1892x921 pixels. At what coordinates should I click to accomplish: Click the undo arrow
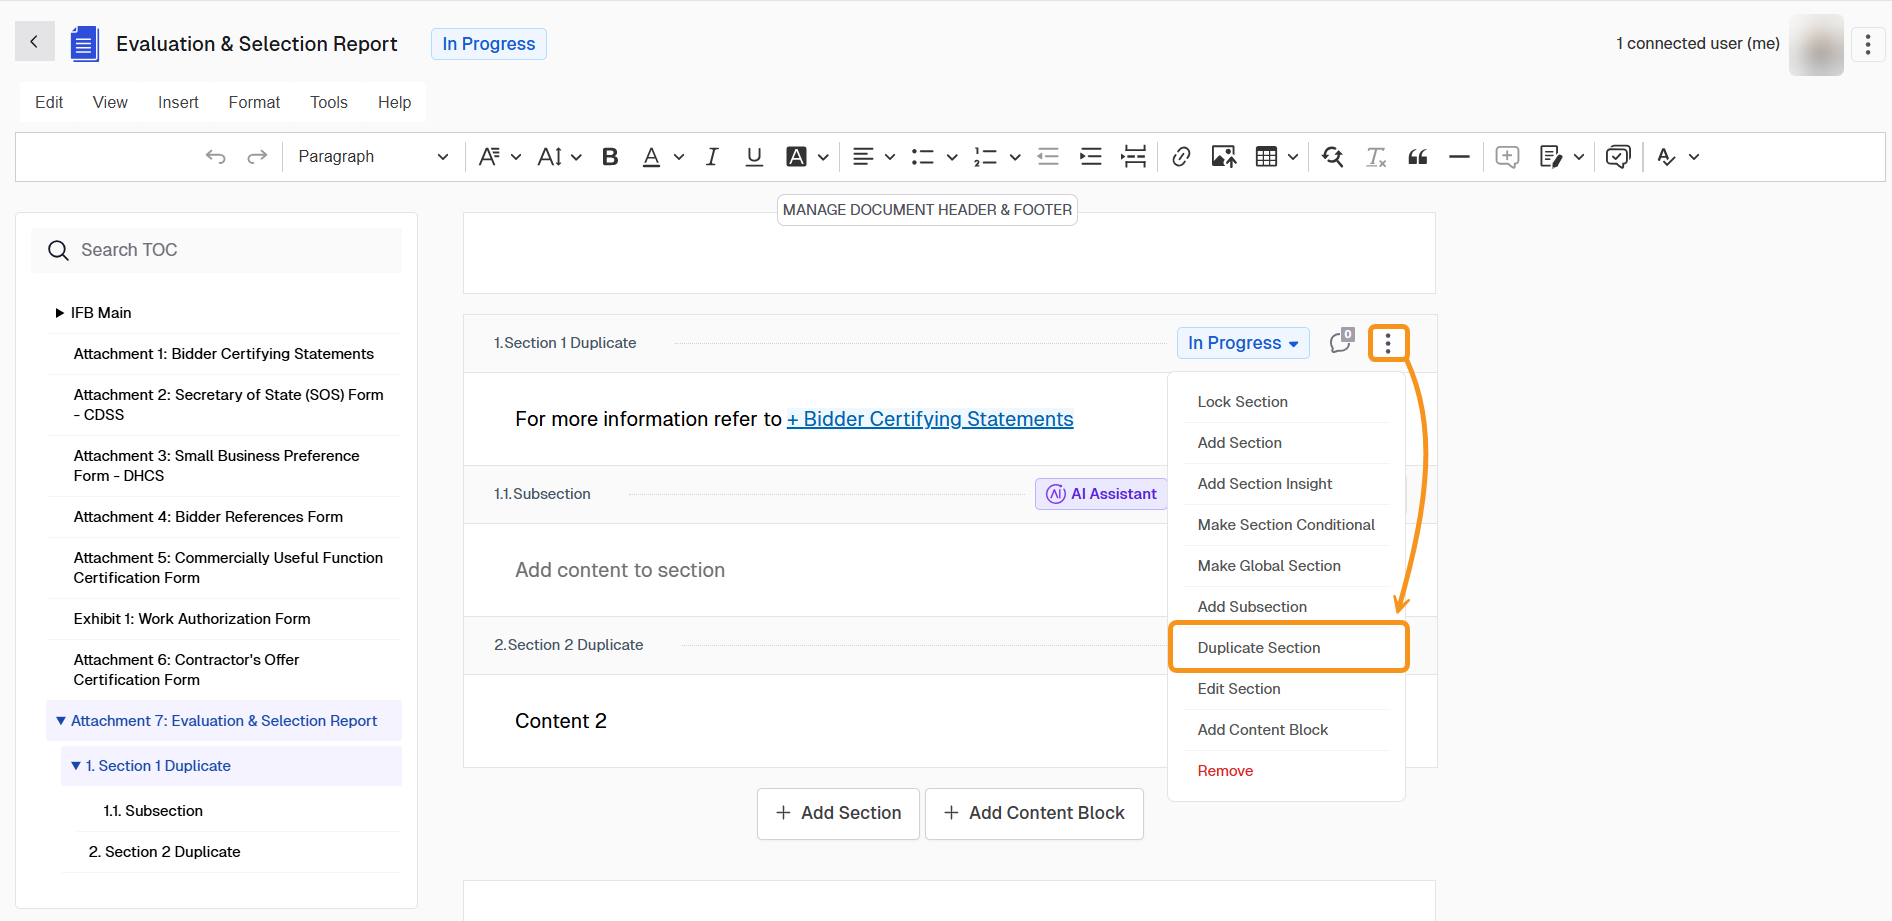(x=215, y=157)
